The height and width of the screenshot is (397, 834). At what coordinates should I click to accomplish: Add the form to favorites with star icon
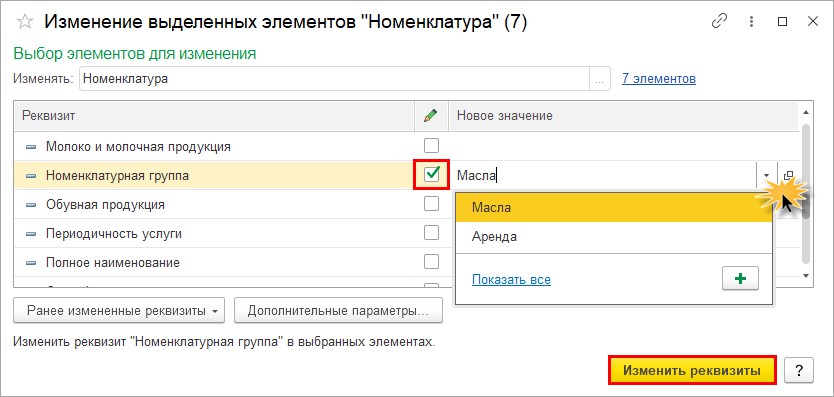[25, 22]
